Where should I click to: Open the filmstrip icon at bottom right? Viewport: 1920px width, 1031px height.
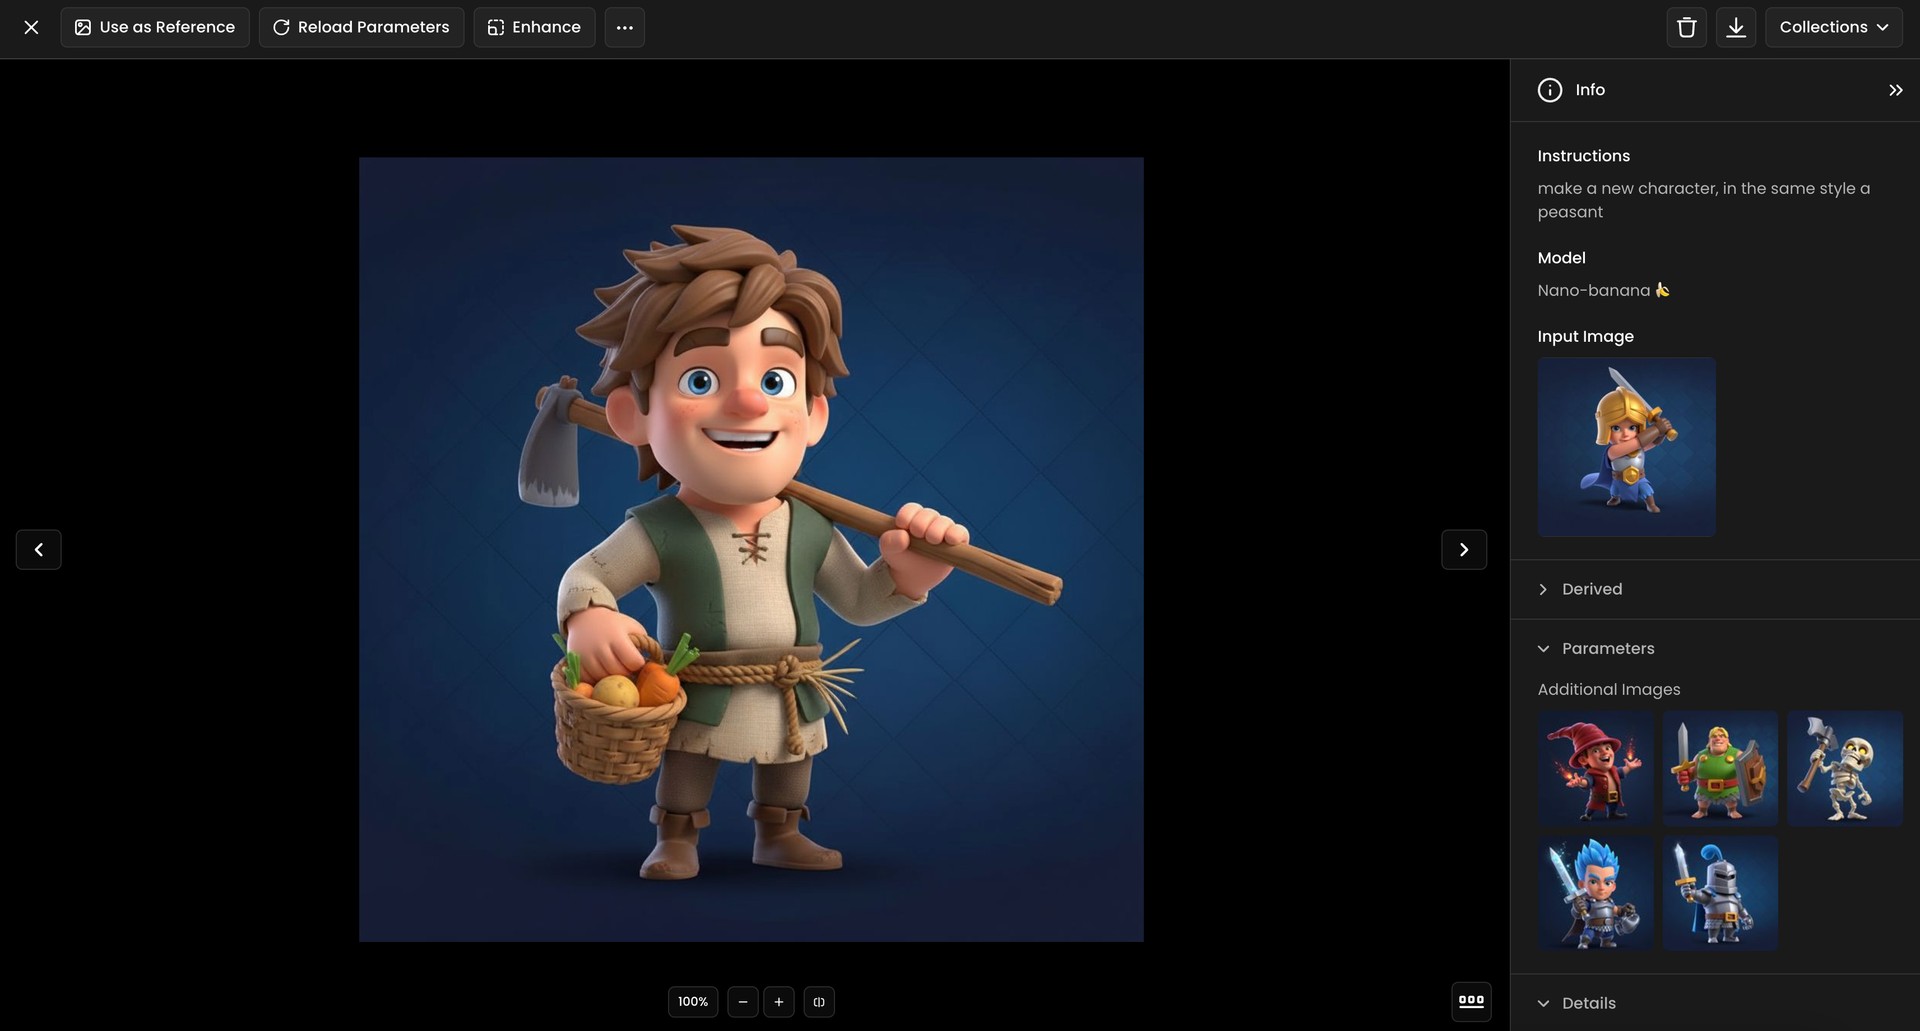click(x=1471, y=1000)
